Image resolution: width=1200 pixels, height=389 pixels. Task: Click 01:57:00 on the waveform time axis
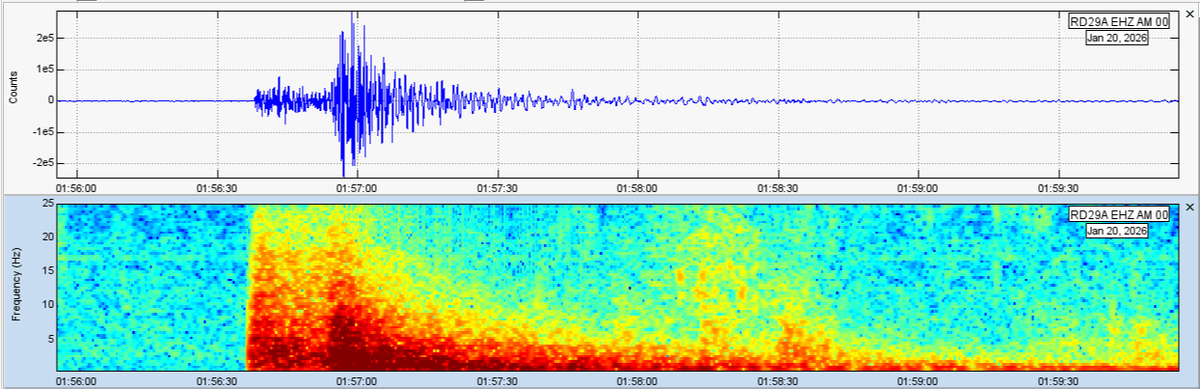pyautogui.click(x=356, y=187)
